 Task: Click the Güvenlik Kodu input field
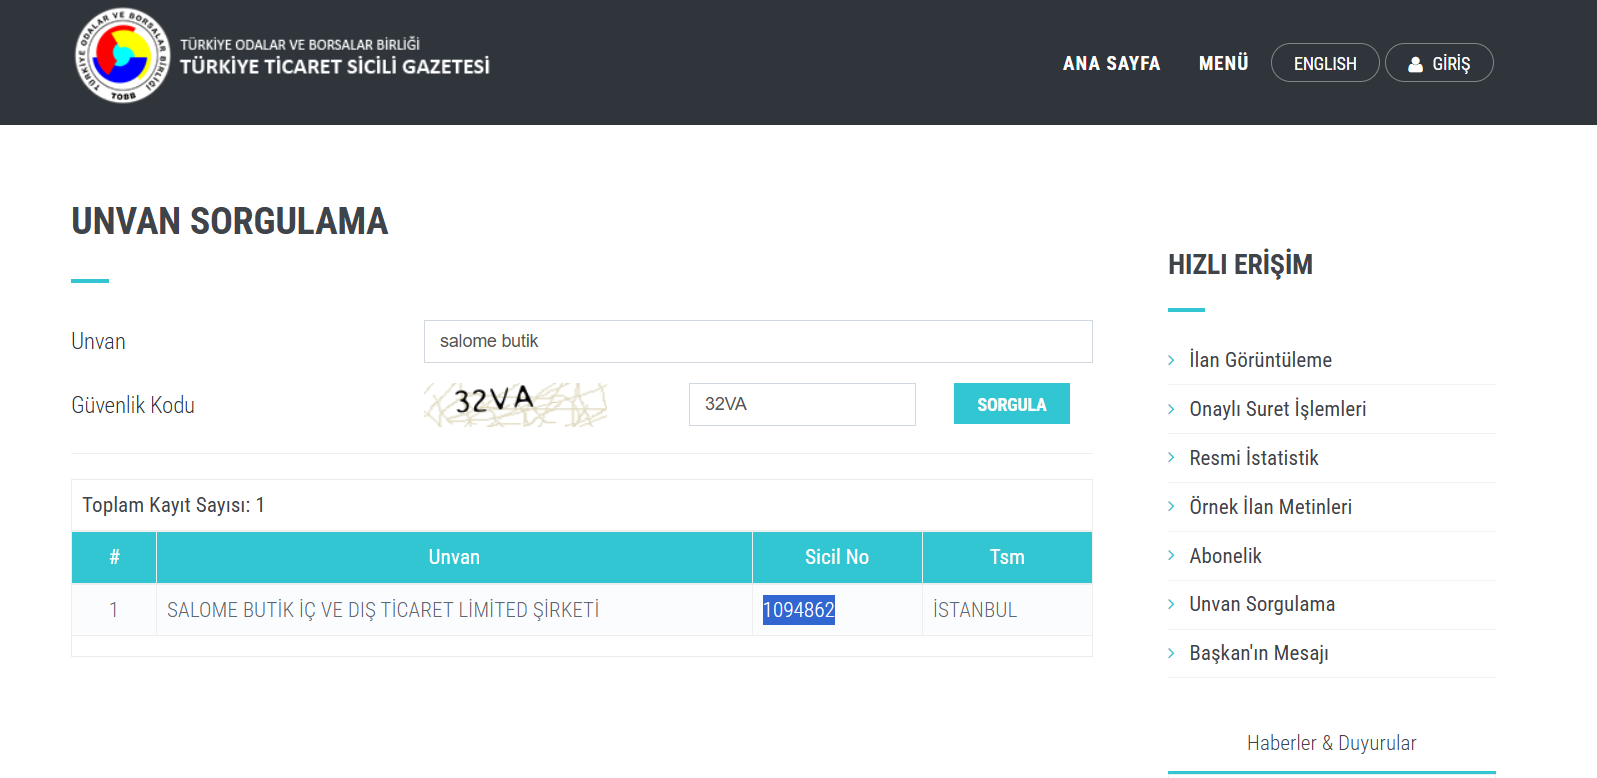(x=801, y=405)
